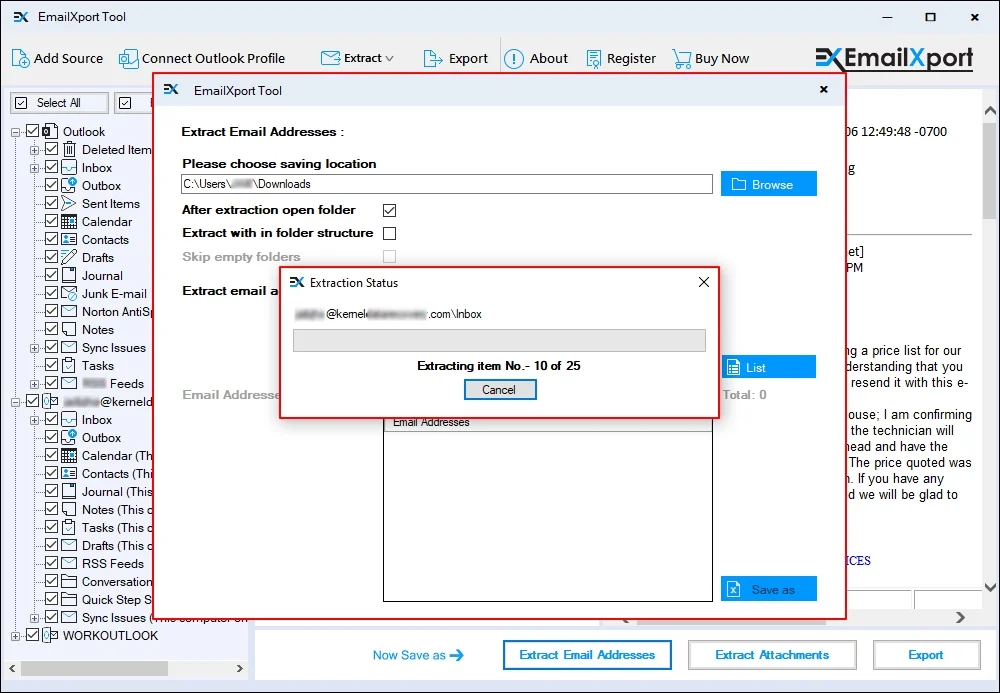This screenshot has height=693, width=1000.
Task: Click the saving location path field
Action: click(x=446, y=184)
